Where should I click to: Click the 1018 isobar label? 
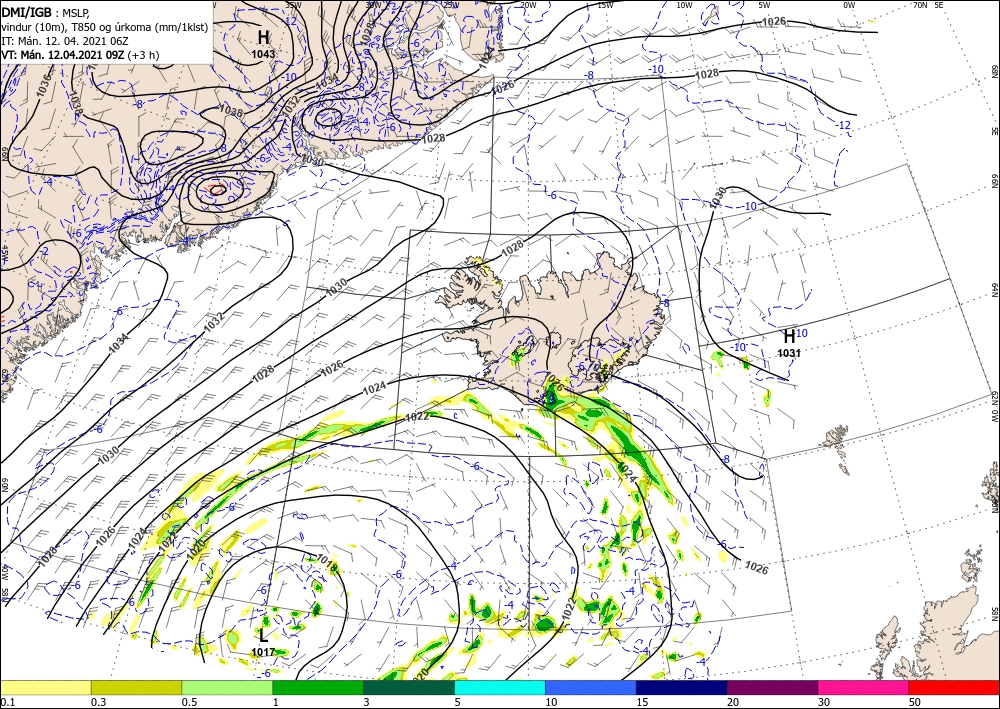coord(325,564)
